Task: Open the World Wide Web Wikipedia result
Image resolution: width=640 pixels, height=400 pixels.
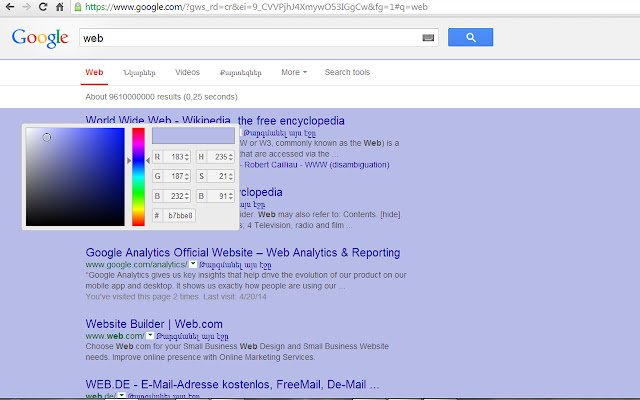Action: point(215,120)
